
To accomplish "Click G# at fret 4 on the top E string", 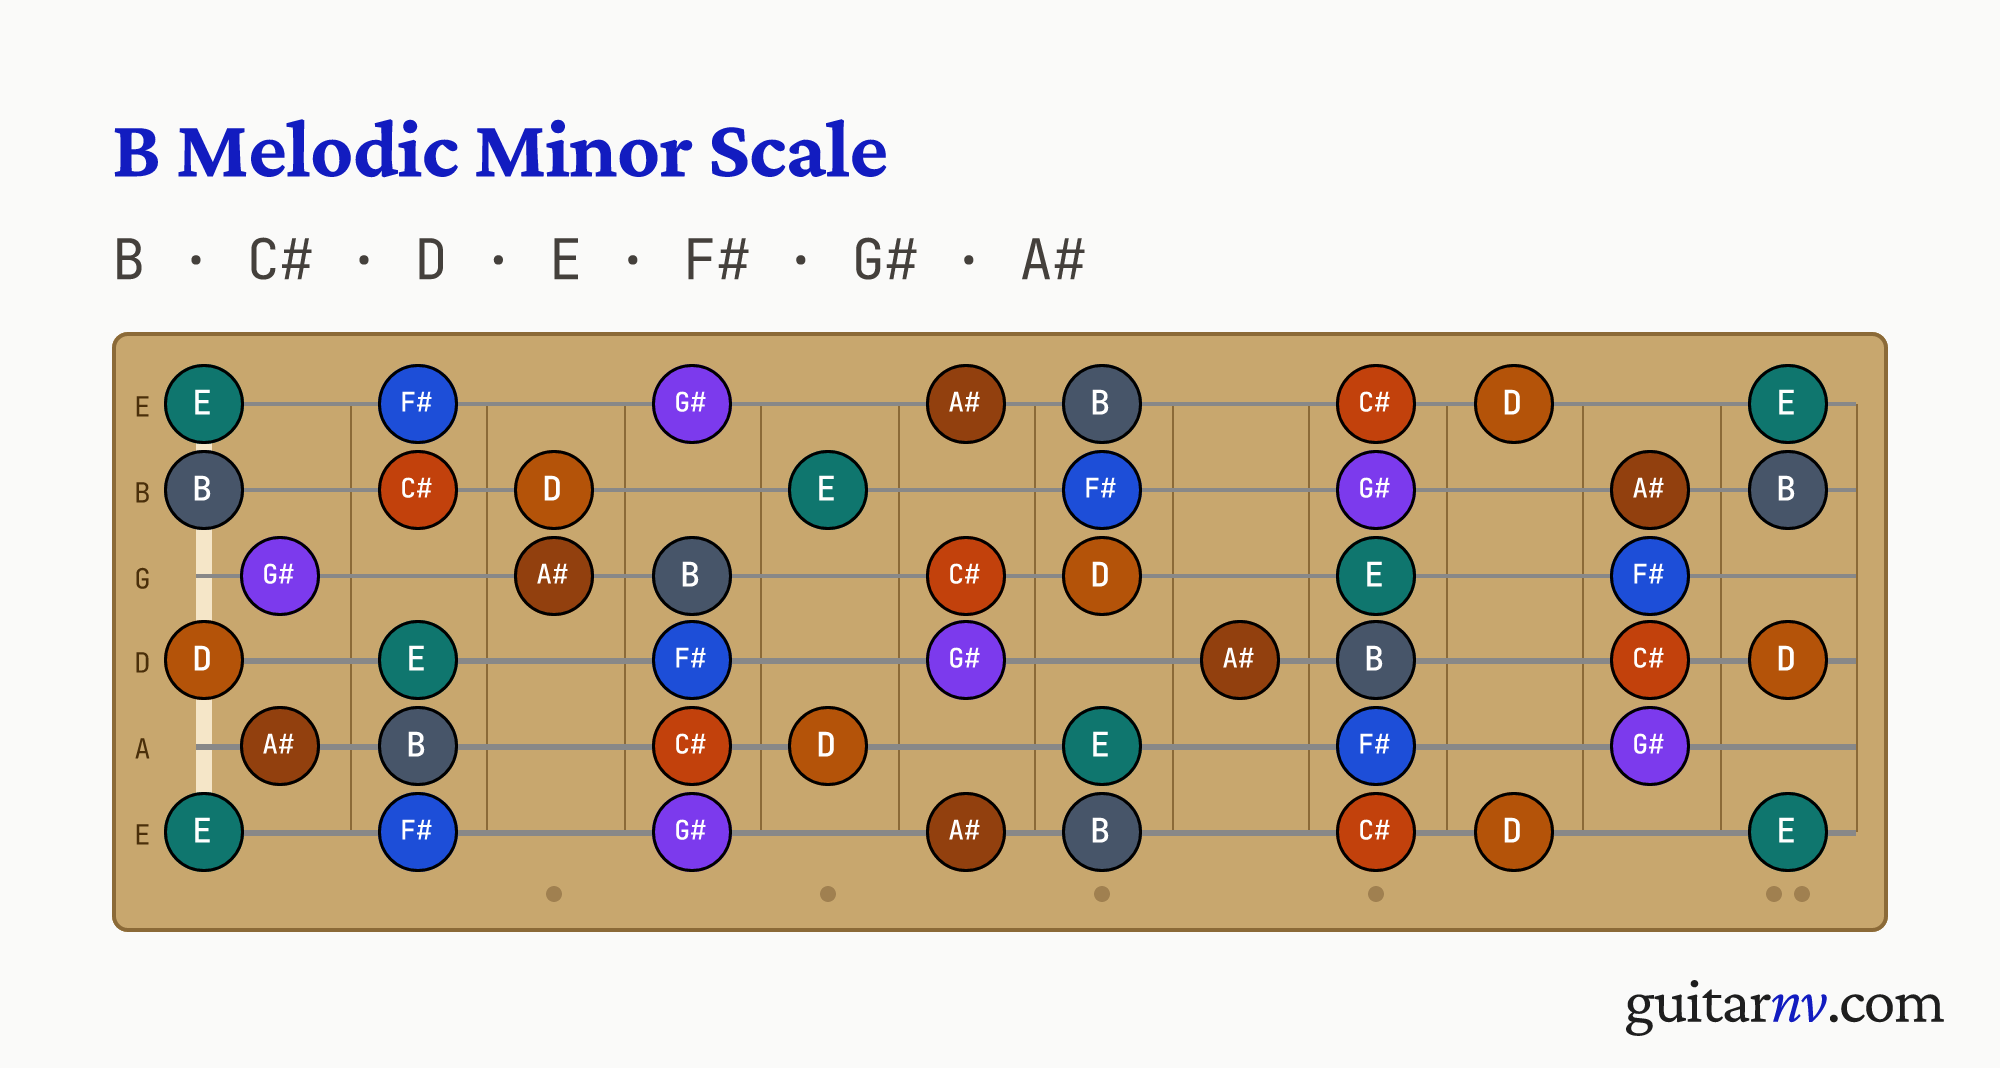I will coord(692,404).
